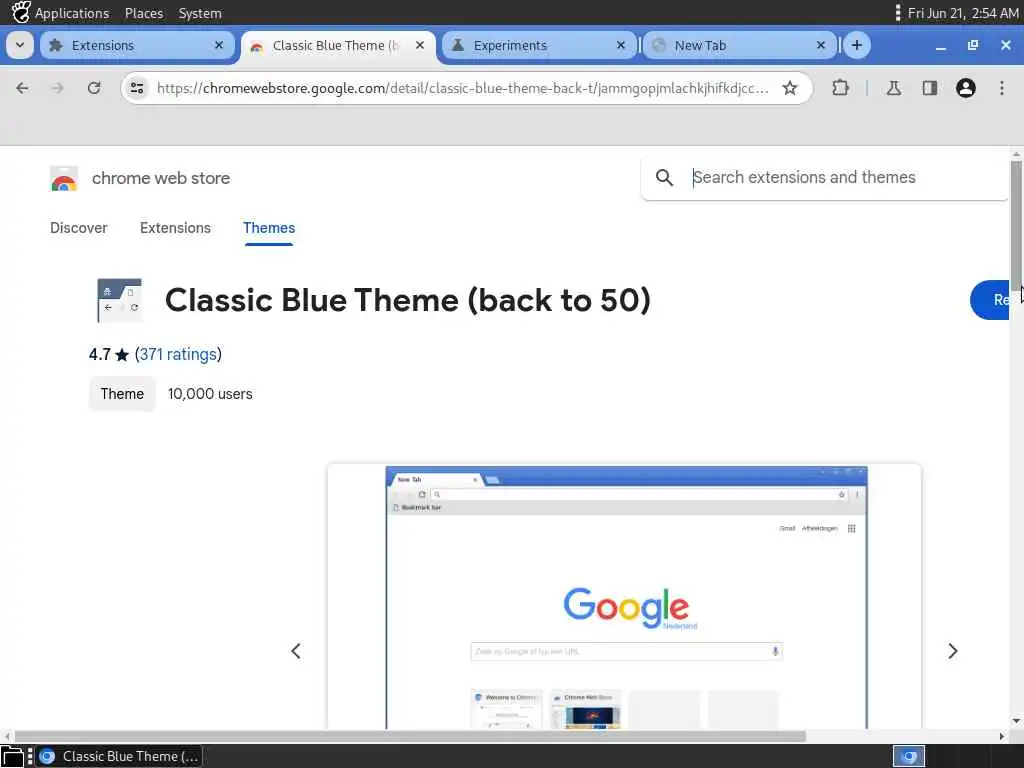Click the show desktop icon in taskbar

click(12, 756)
